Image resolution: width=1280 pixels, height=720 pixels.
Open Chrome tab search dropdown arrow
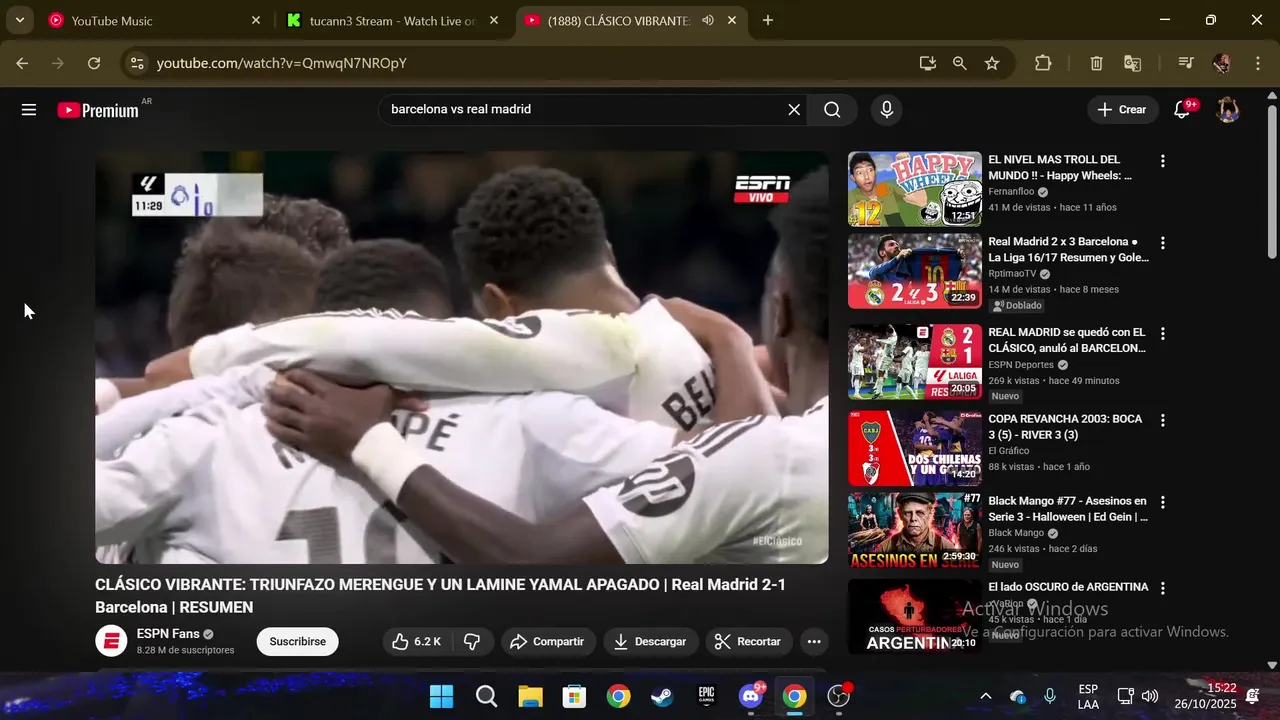19,20
